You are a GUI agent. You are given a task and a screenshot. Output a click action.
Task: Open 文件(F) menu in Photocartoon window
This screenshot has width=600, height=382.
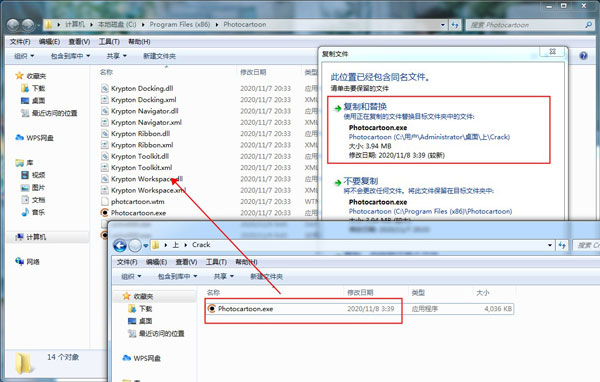20,42
